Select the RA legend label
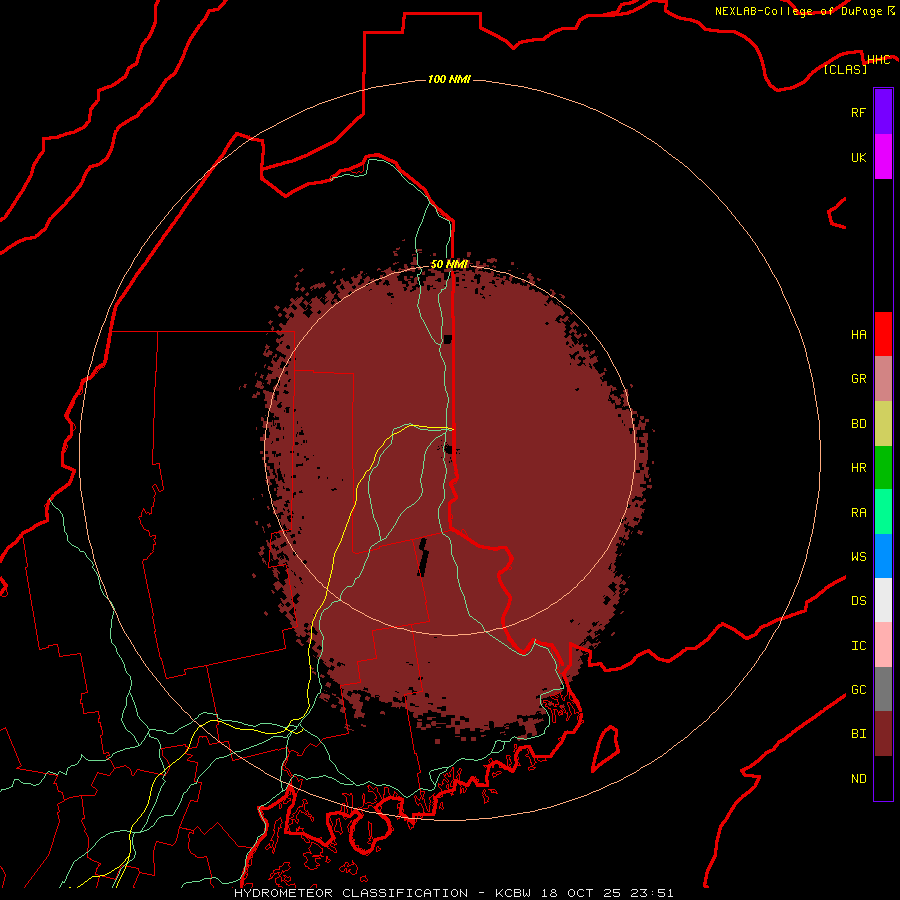The width and height of the screenshot is (900, 900). 858,513
